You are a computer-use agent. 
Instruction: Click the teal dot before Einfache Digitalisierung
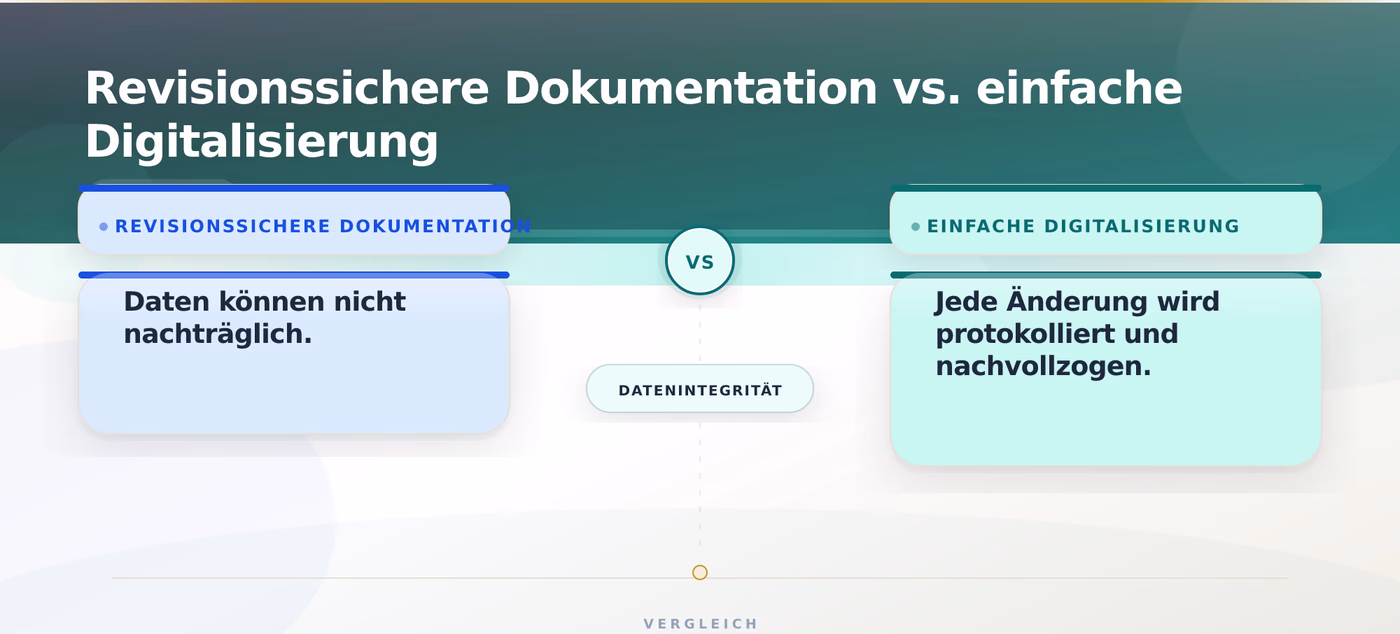tap(916, 227)
